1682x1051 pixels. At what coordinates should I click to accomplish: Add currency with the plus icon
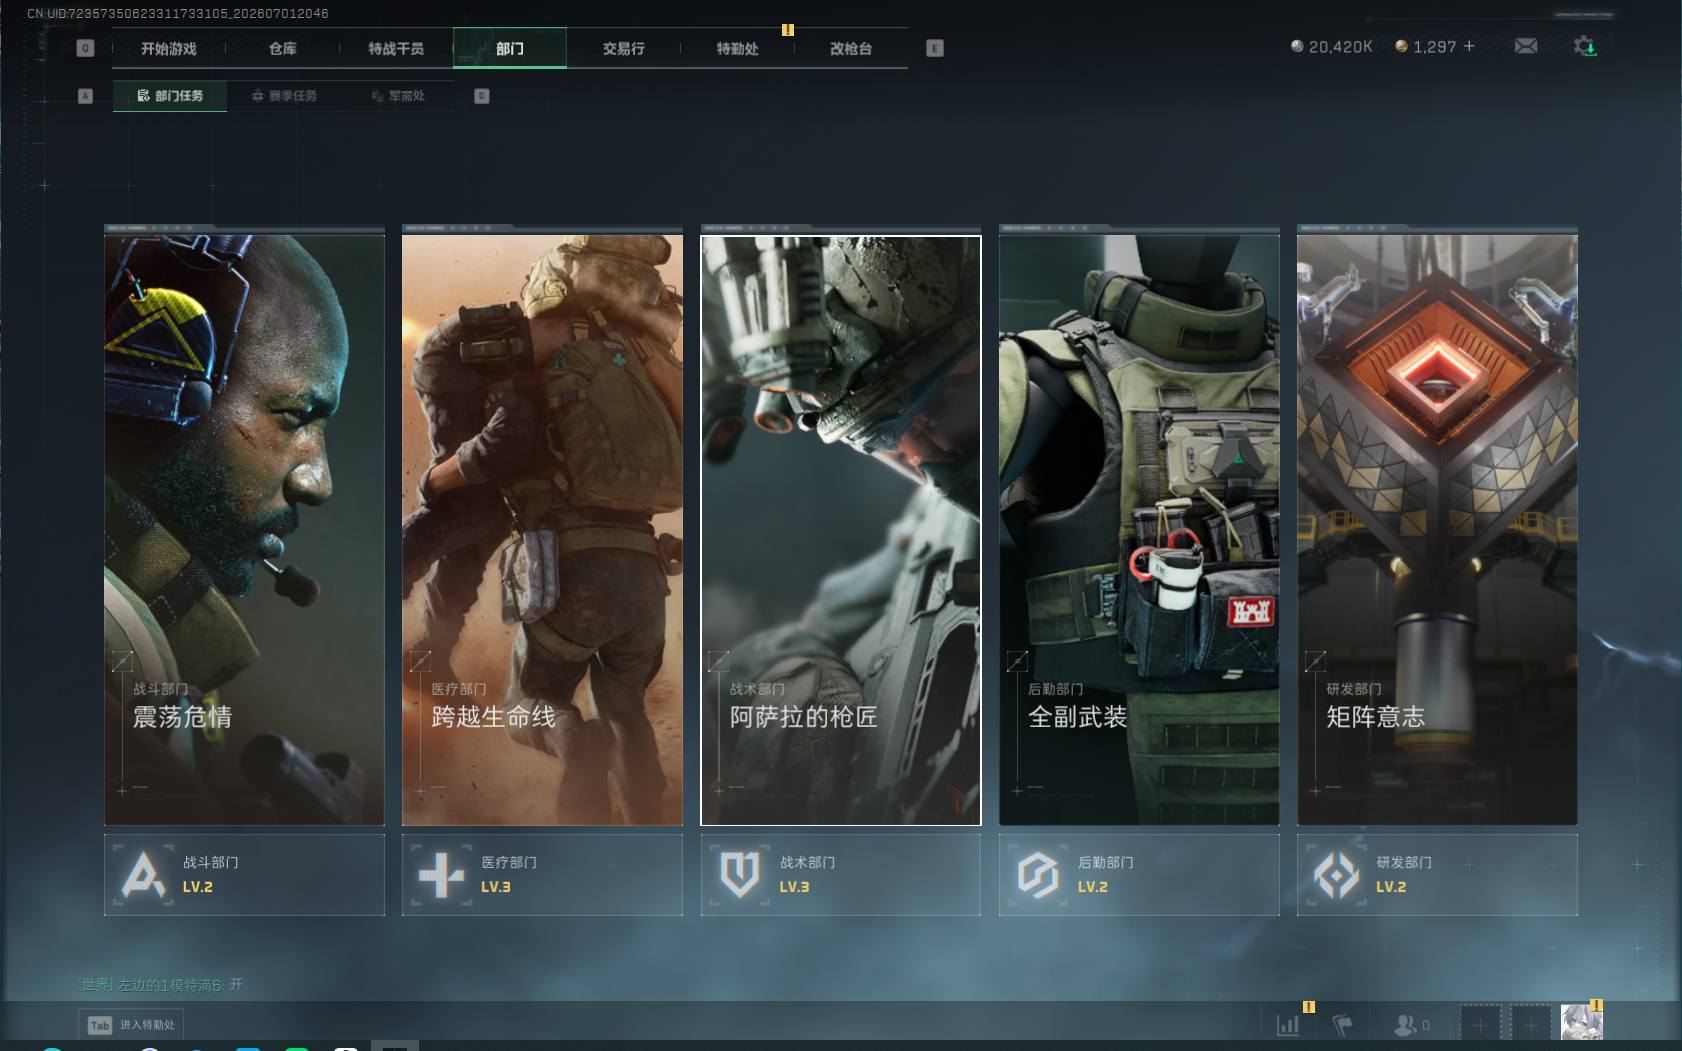[x=1469, y=46]
